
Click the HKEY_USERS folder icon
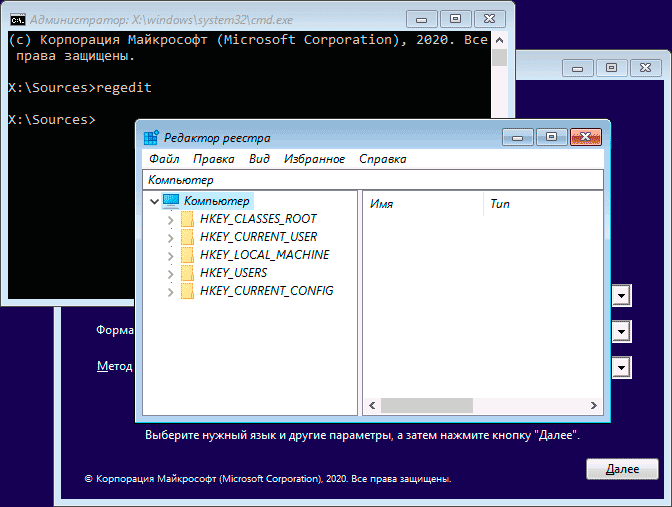coord(187,273)
